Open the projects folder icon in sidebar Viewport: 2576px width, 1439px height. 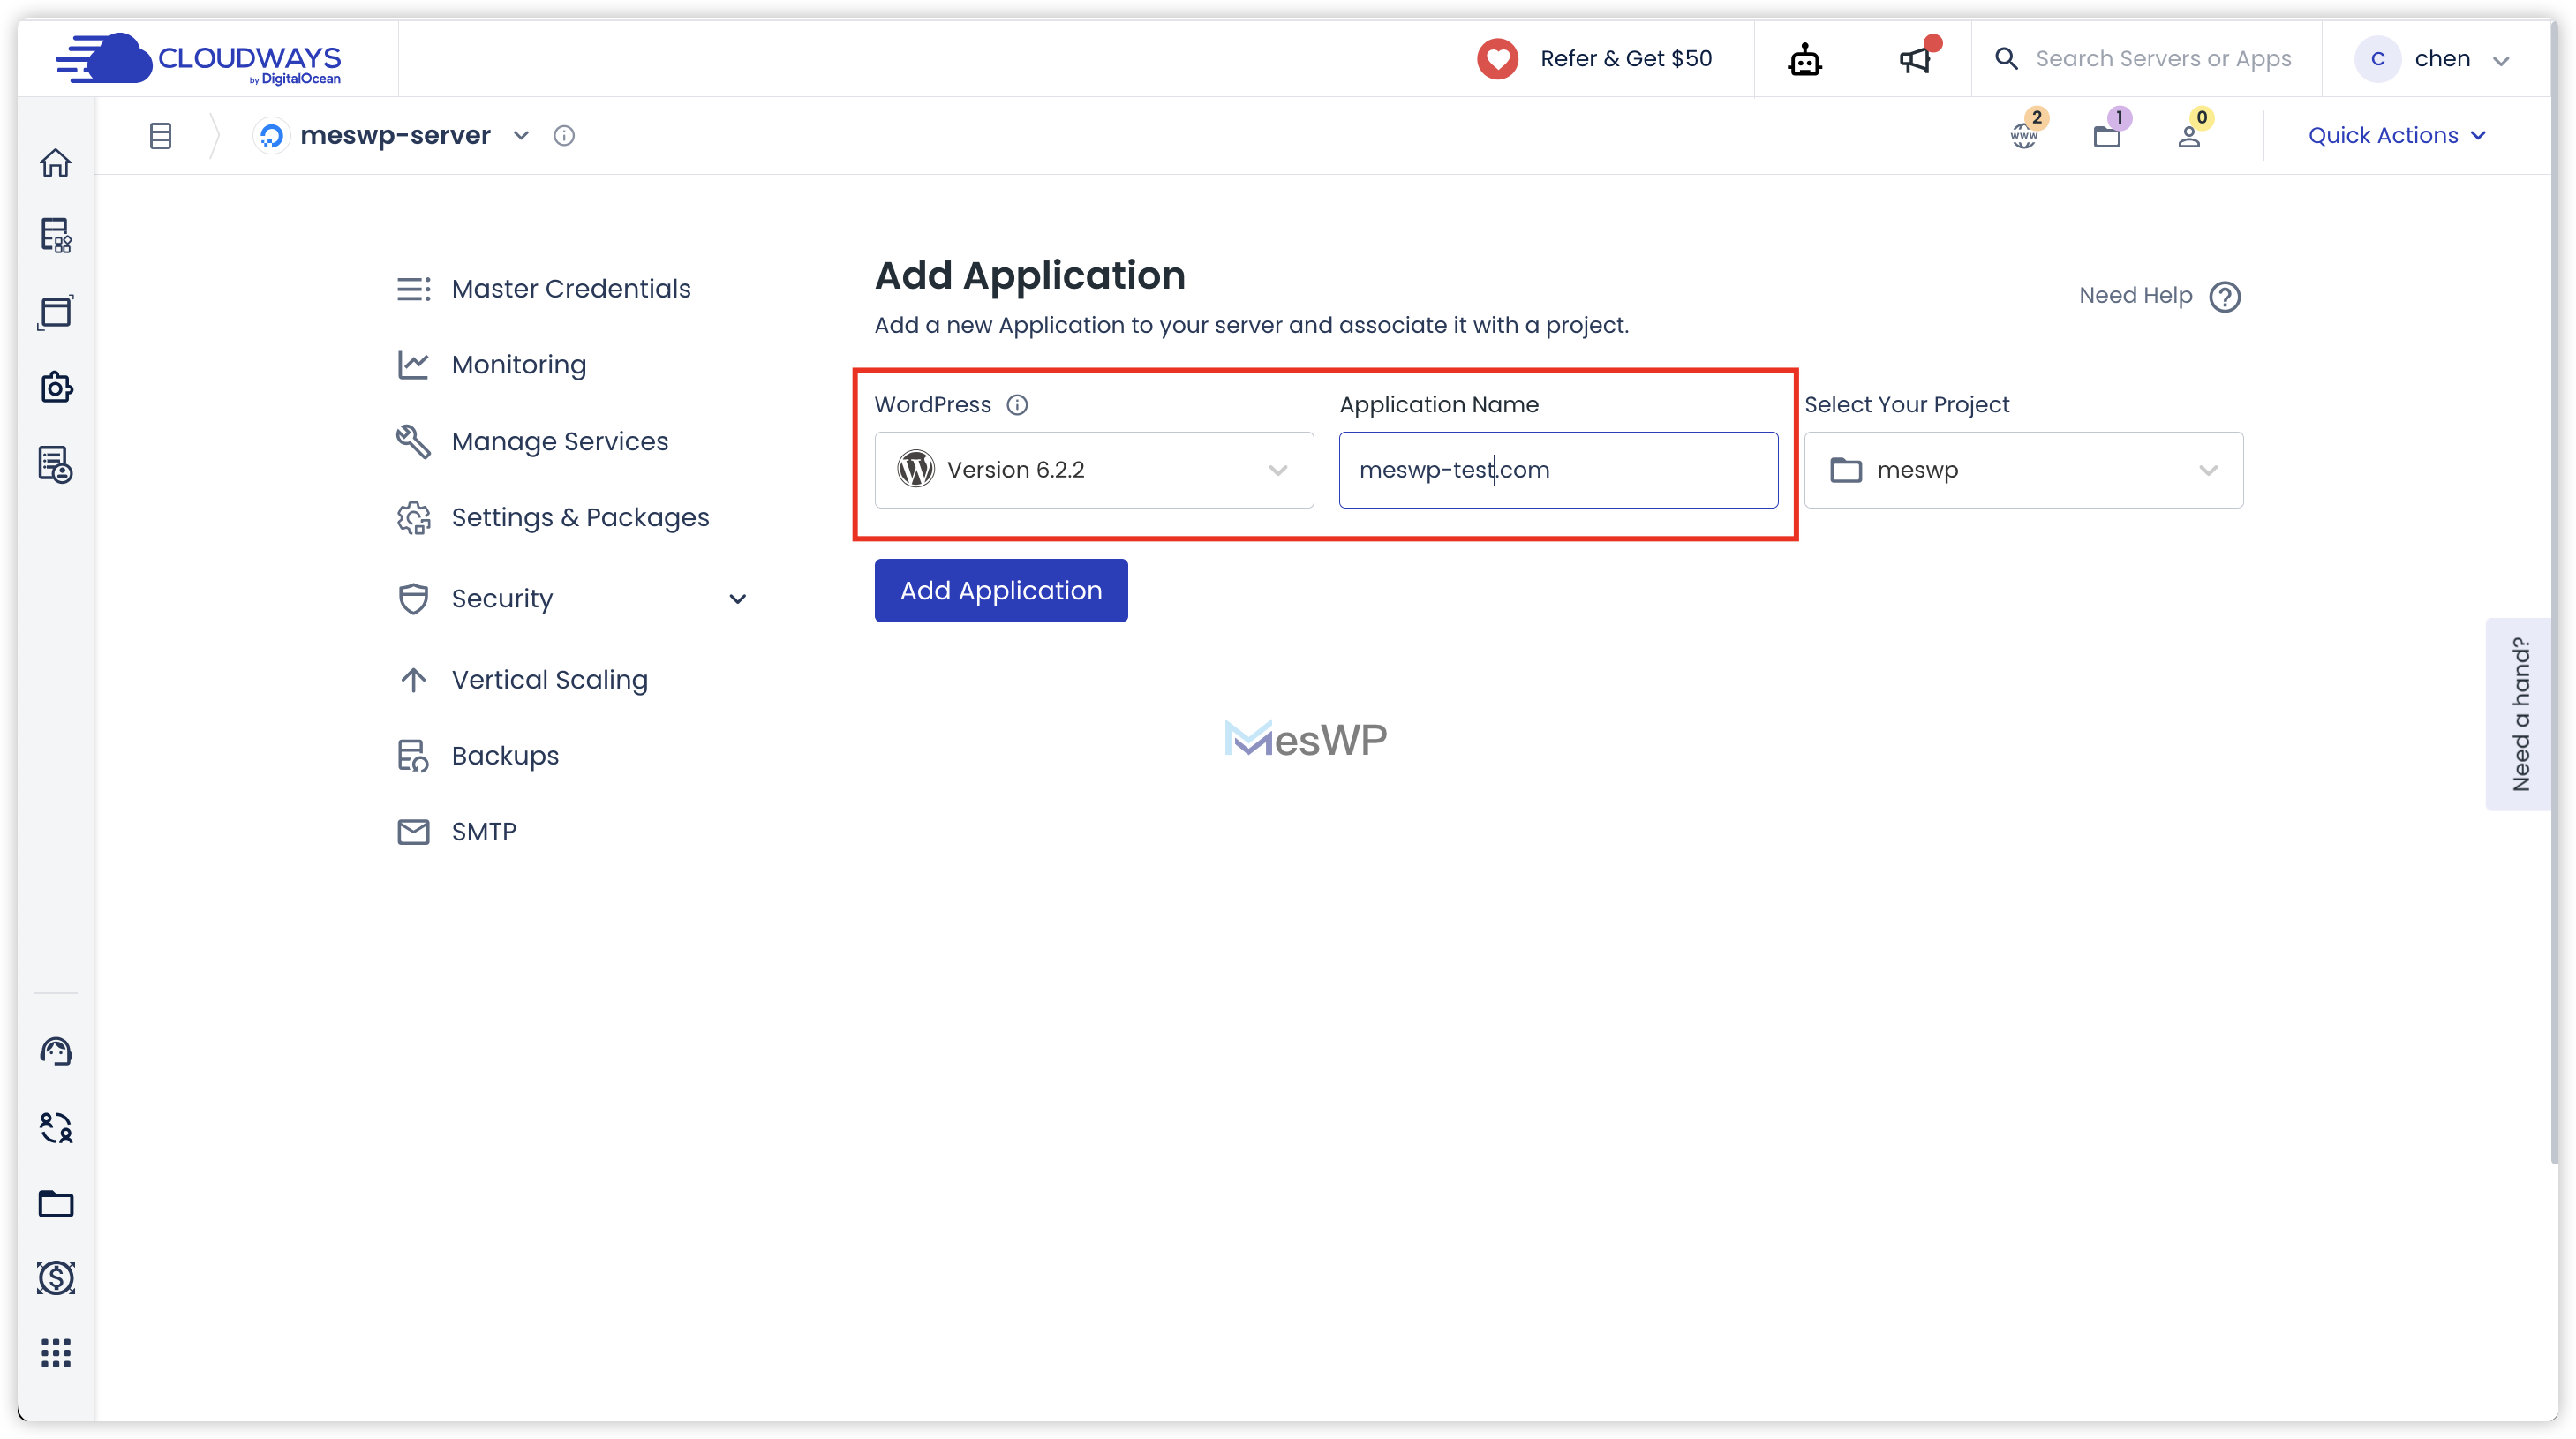pos(56,1204)
